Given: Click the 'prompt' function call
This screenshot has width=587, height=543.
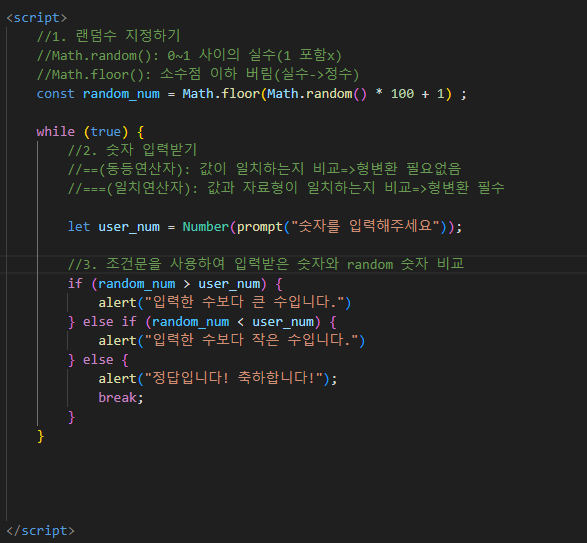Looking at the screenshot, I should (259, 227).
